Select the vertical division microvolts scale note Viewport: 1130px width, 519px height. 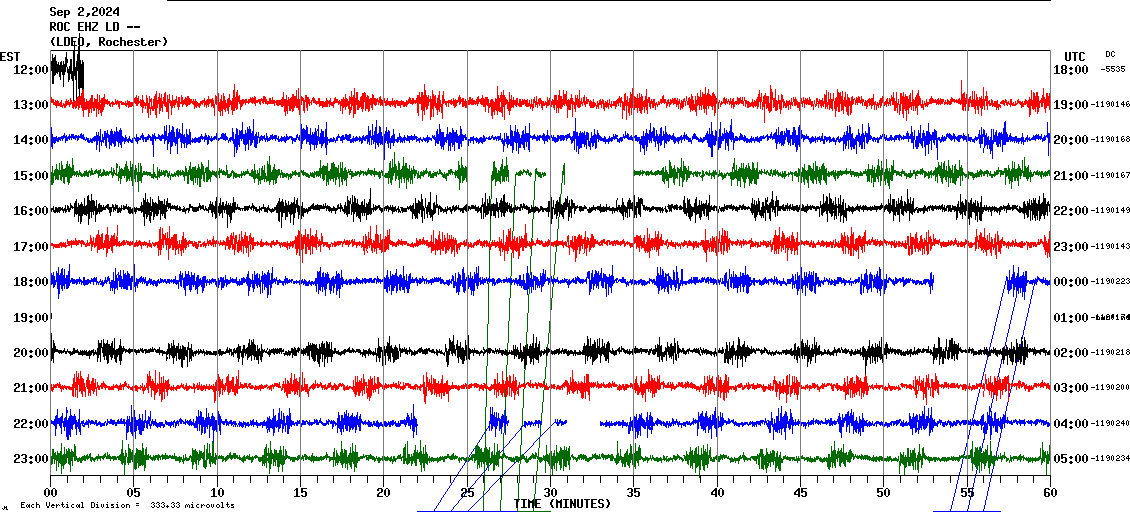(127, 505)
